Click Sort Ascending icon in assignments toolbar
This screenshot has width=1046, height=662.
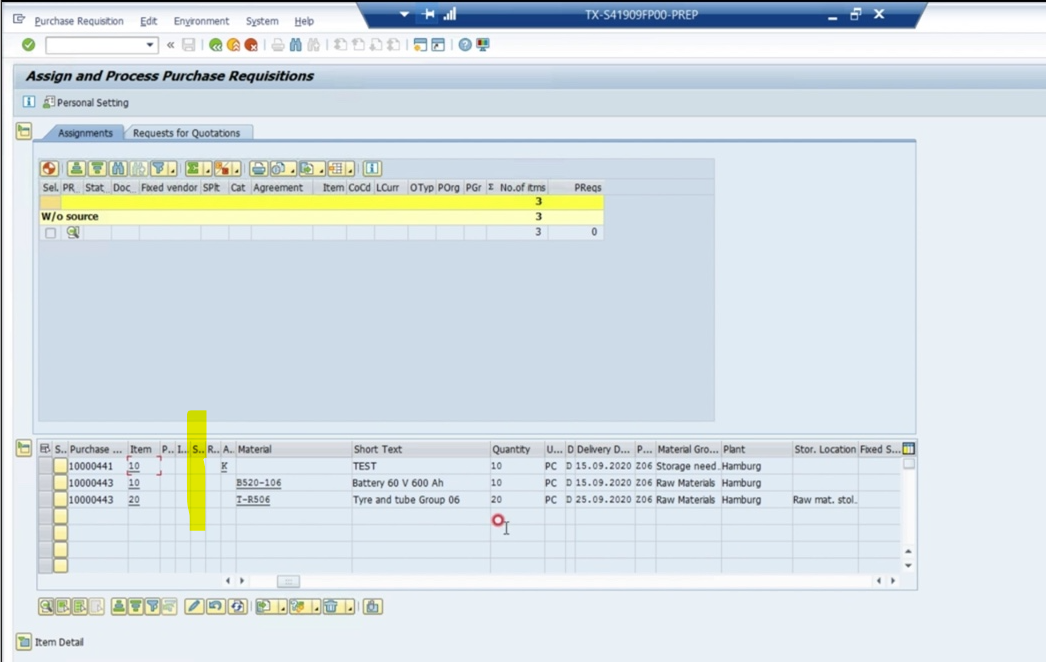[76, 168]
